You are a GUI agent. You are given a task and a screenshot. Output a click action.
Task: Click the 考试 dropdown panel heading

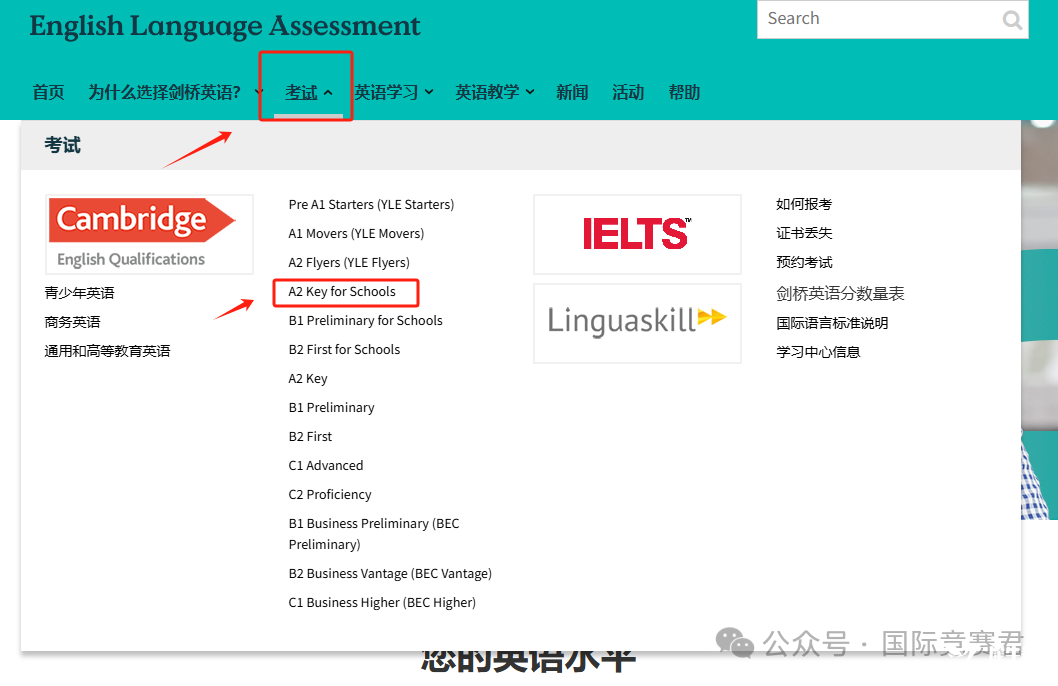point(62,145)
